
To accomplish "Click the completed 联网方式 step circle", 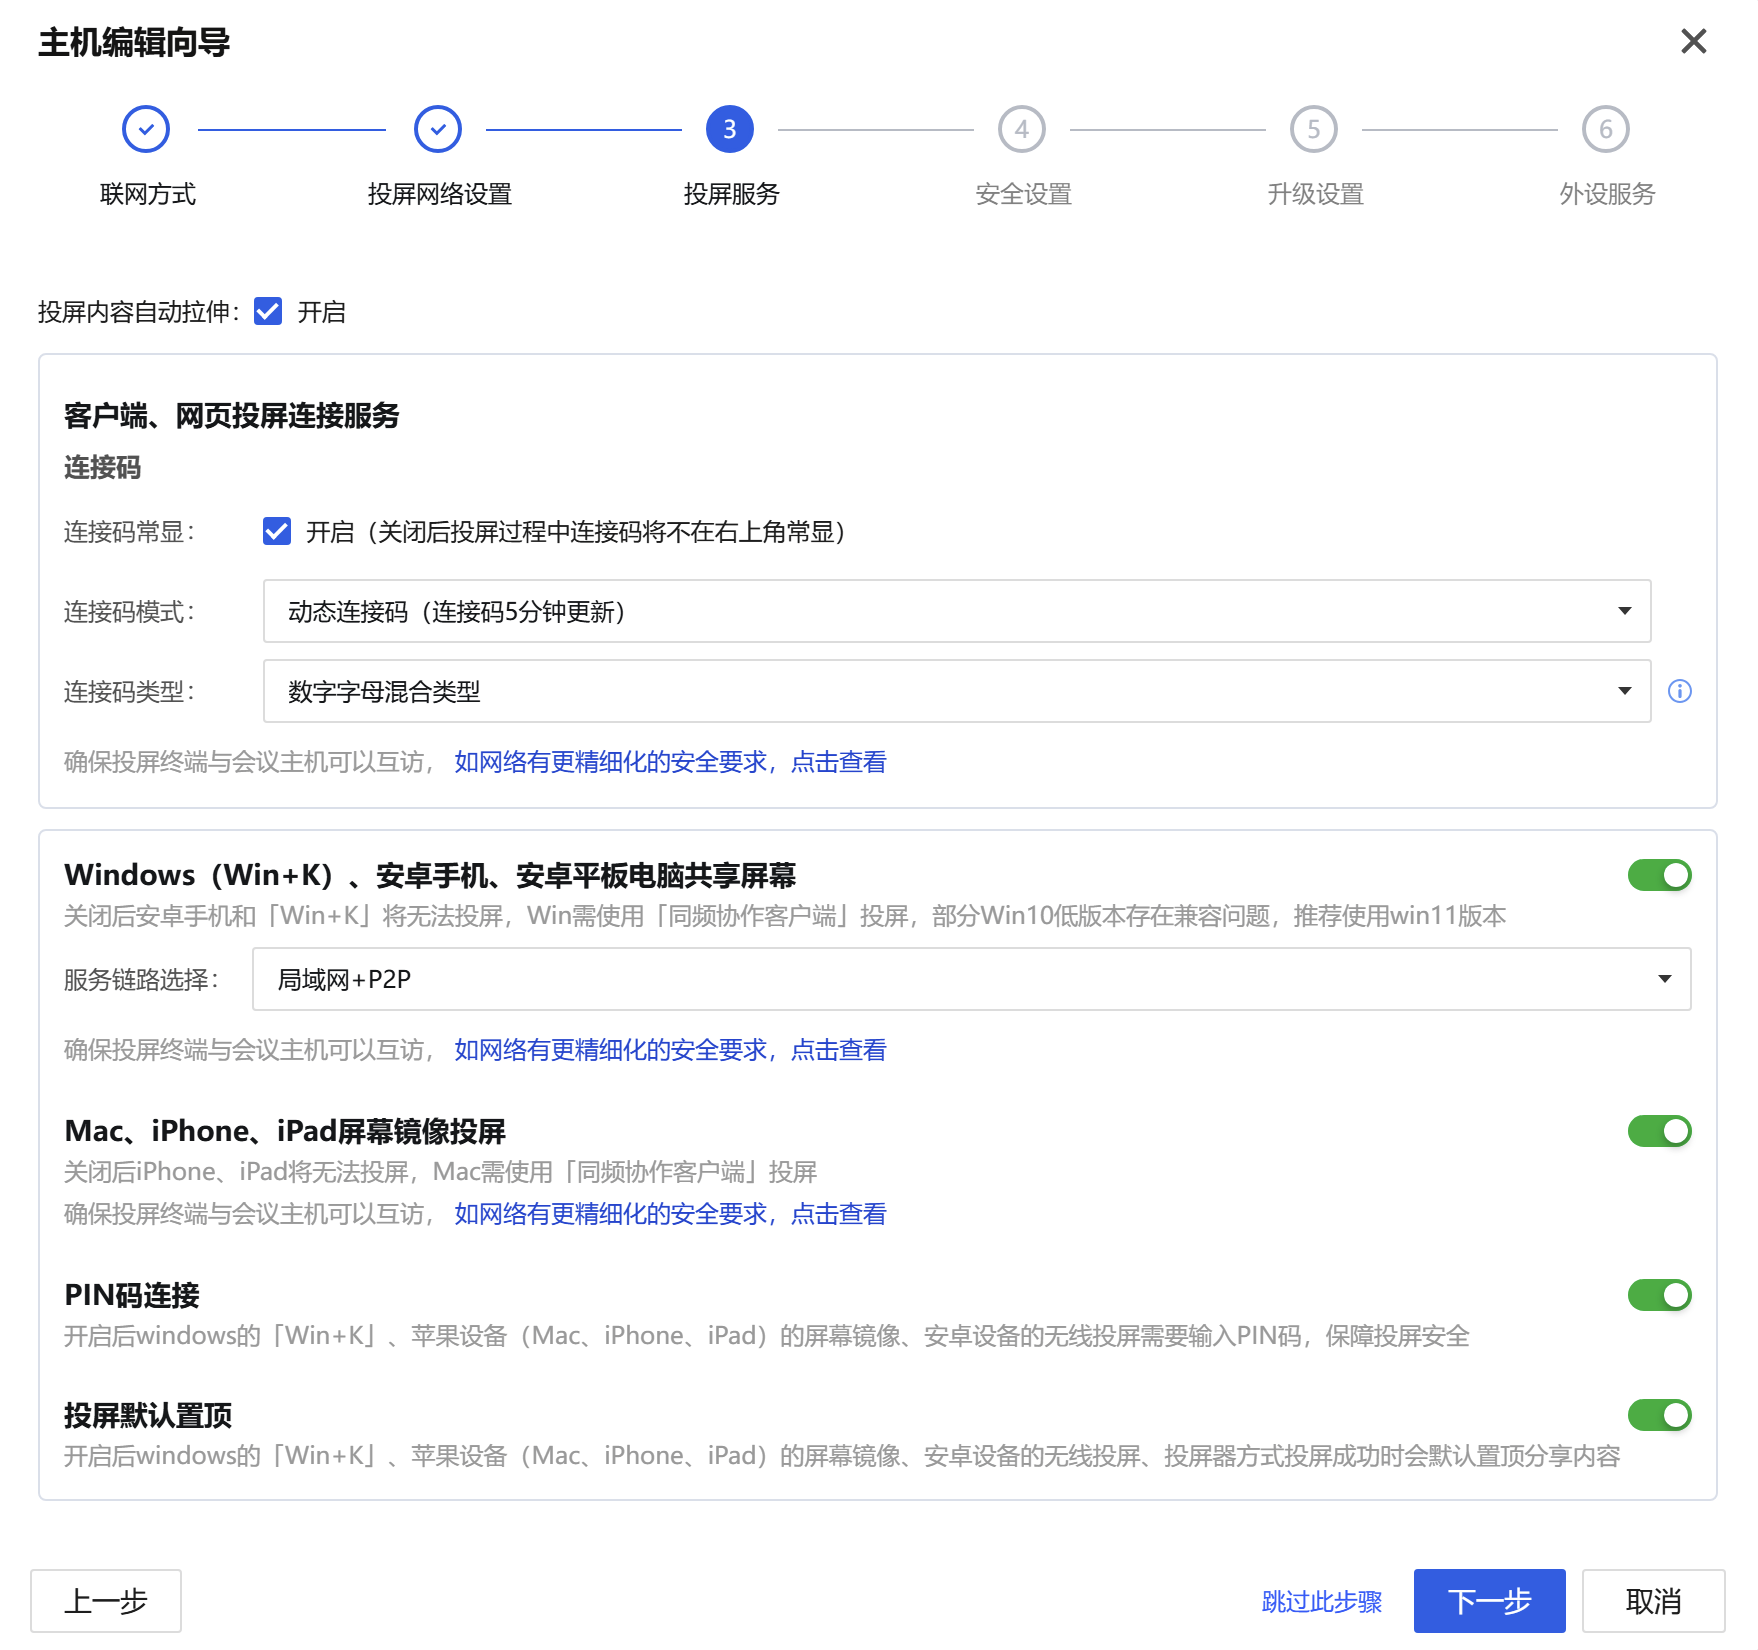I will pyautogui.click(x=146, y=129).
